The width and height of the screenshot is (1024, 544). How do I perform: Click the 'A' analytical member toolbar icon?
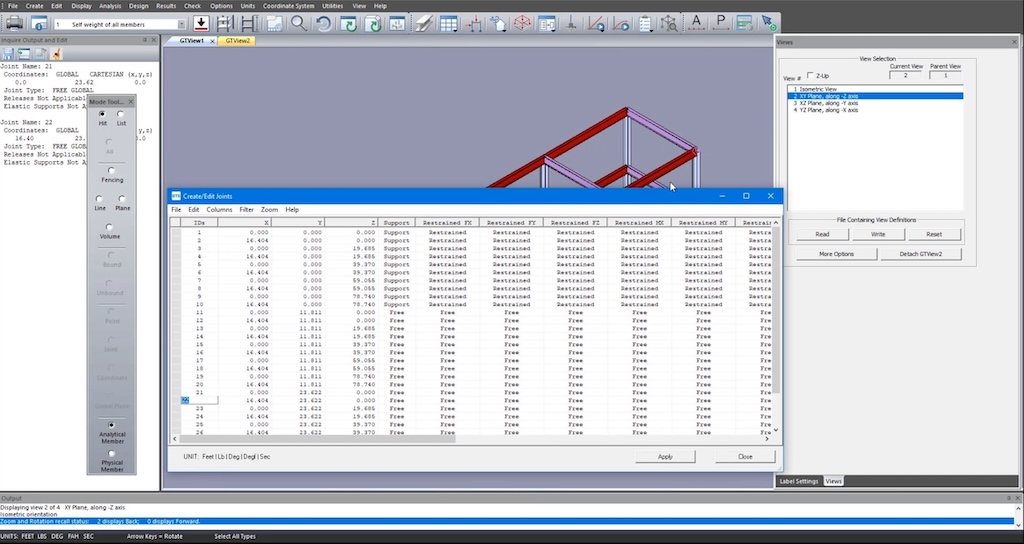(x=696, y=23)
